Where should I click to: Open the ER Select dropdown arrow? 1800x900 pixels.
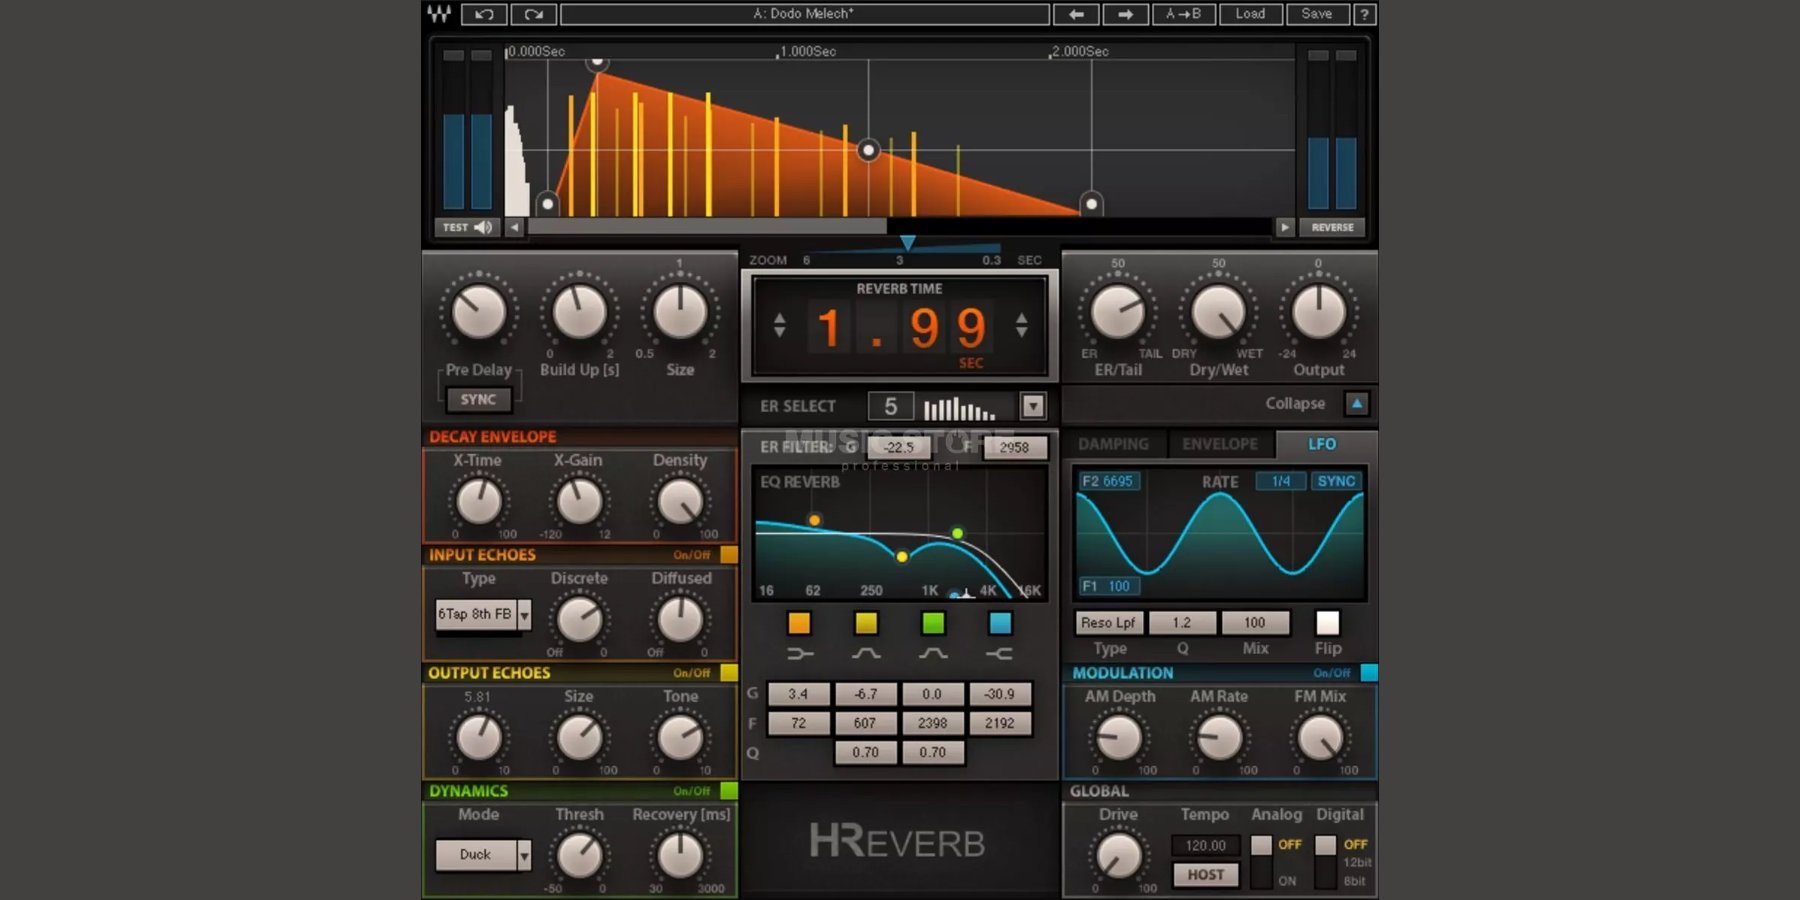pyautogui.click(x=1033, y=406)
